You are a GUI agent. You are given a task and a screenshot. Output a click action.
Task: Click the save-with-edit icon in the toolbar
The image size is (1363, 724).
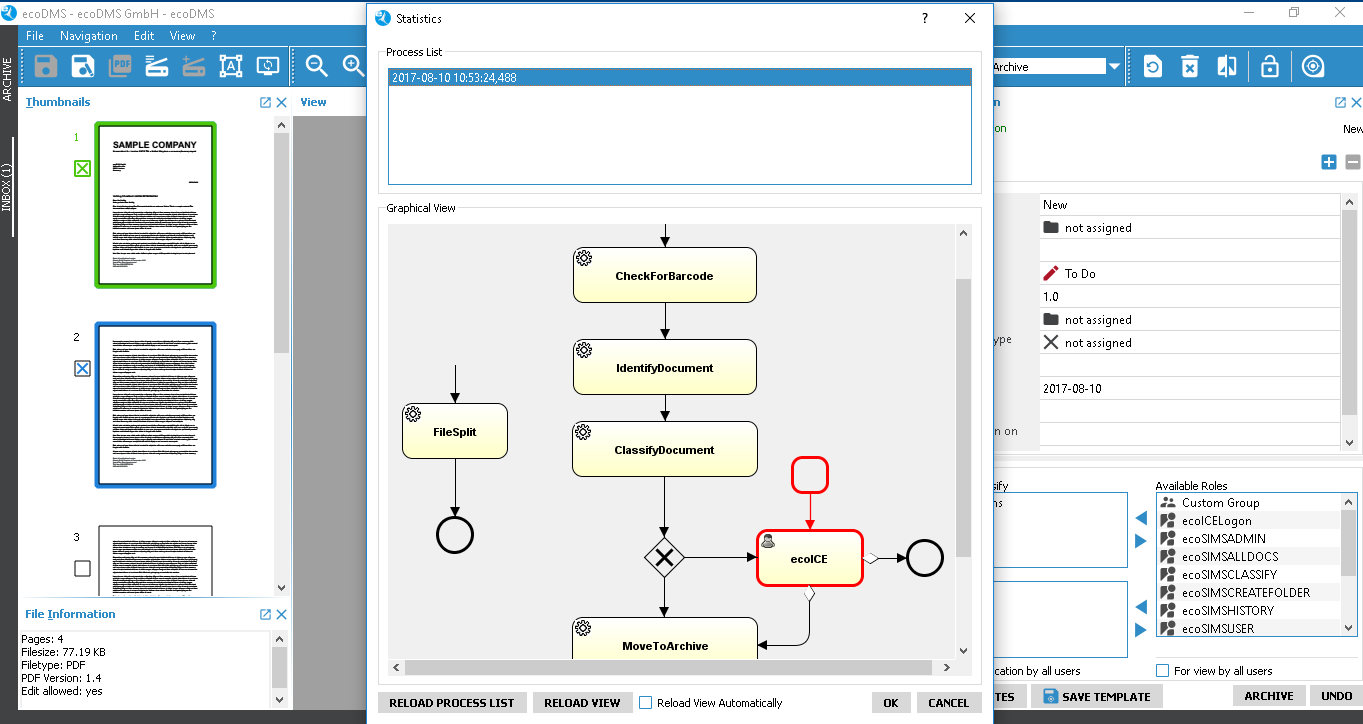(x=83, y=67)
